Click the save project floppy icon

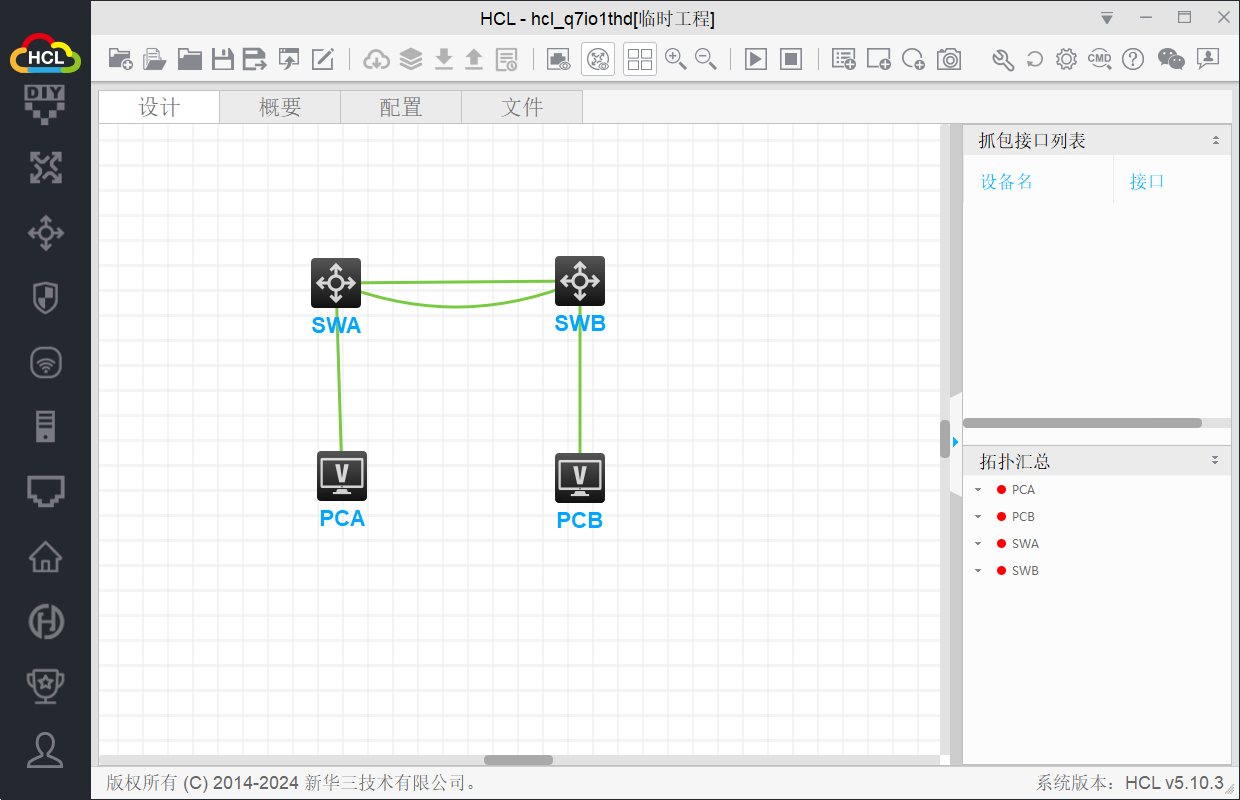tap(222, 59)
